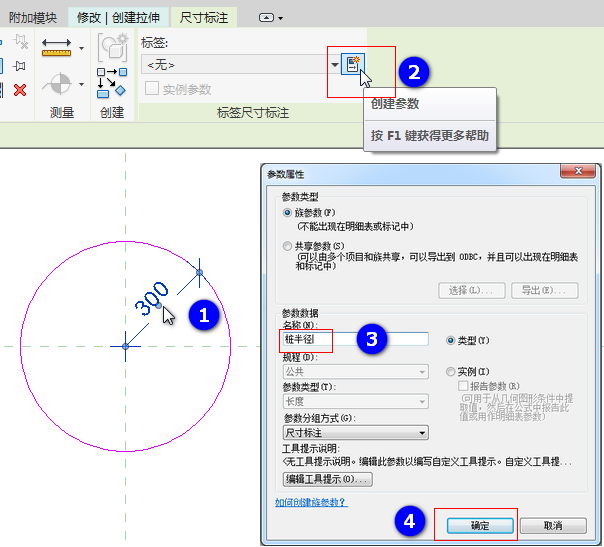Open the 参数分组方式 尺寸标注 dropdown

pyautogui.click(x=355, y=433)
